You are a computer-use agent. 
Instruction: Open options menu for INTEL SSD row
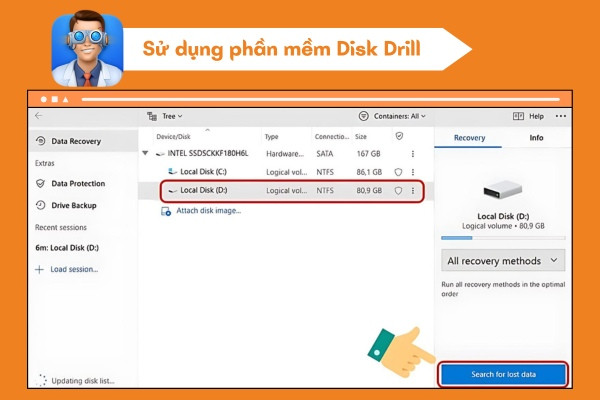point(412,153)
